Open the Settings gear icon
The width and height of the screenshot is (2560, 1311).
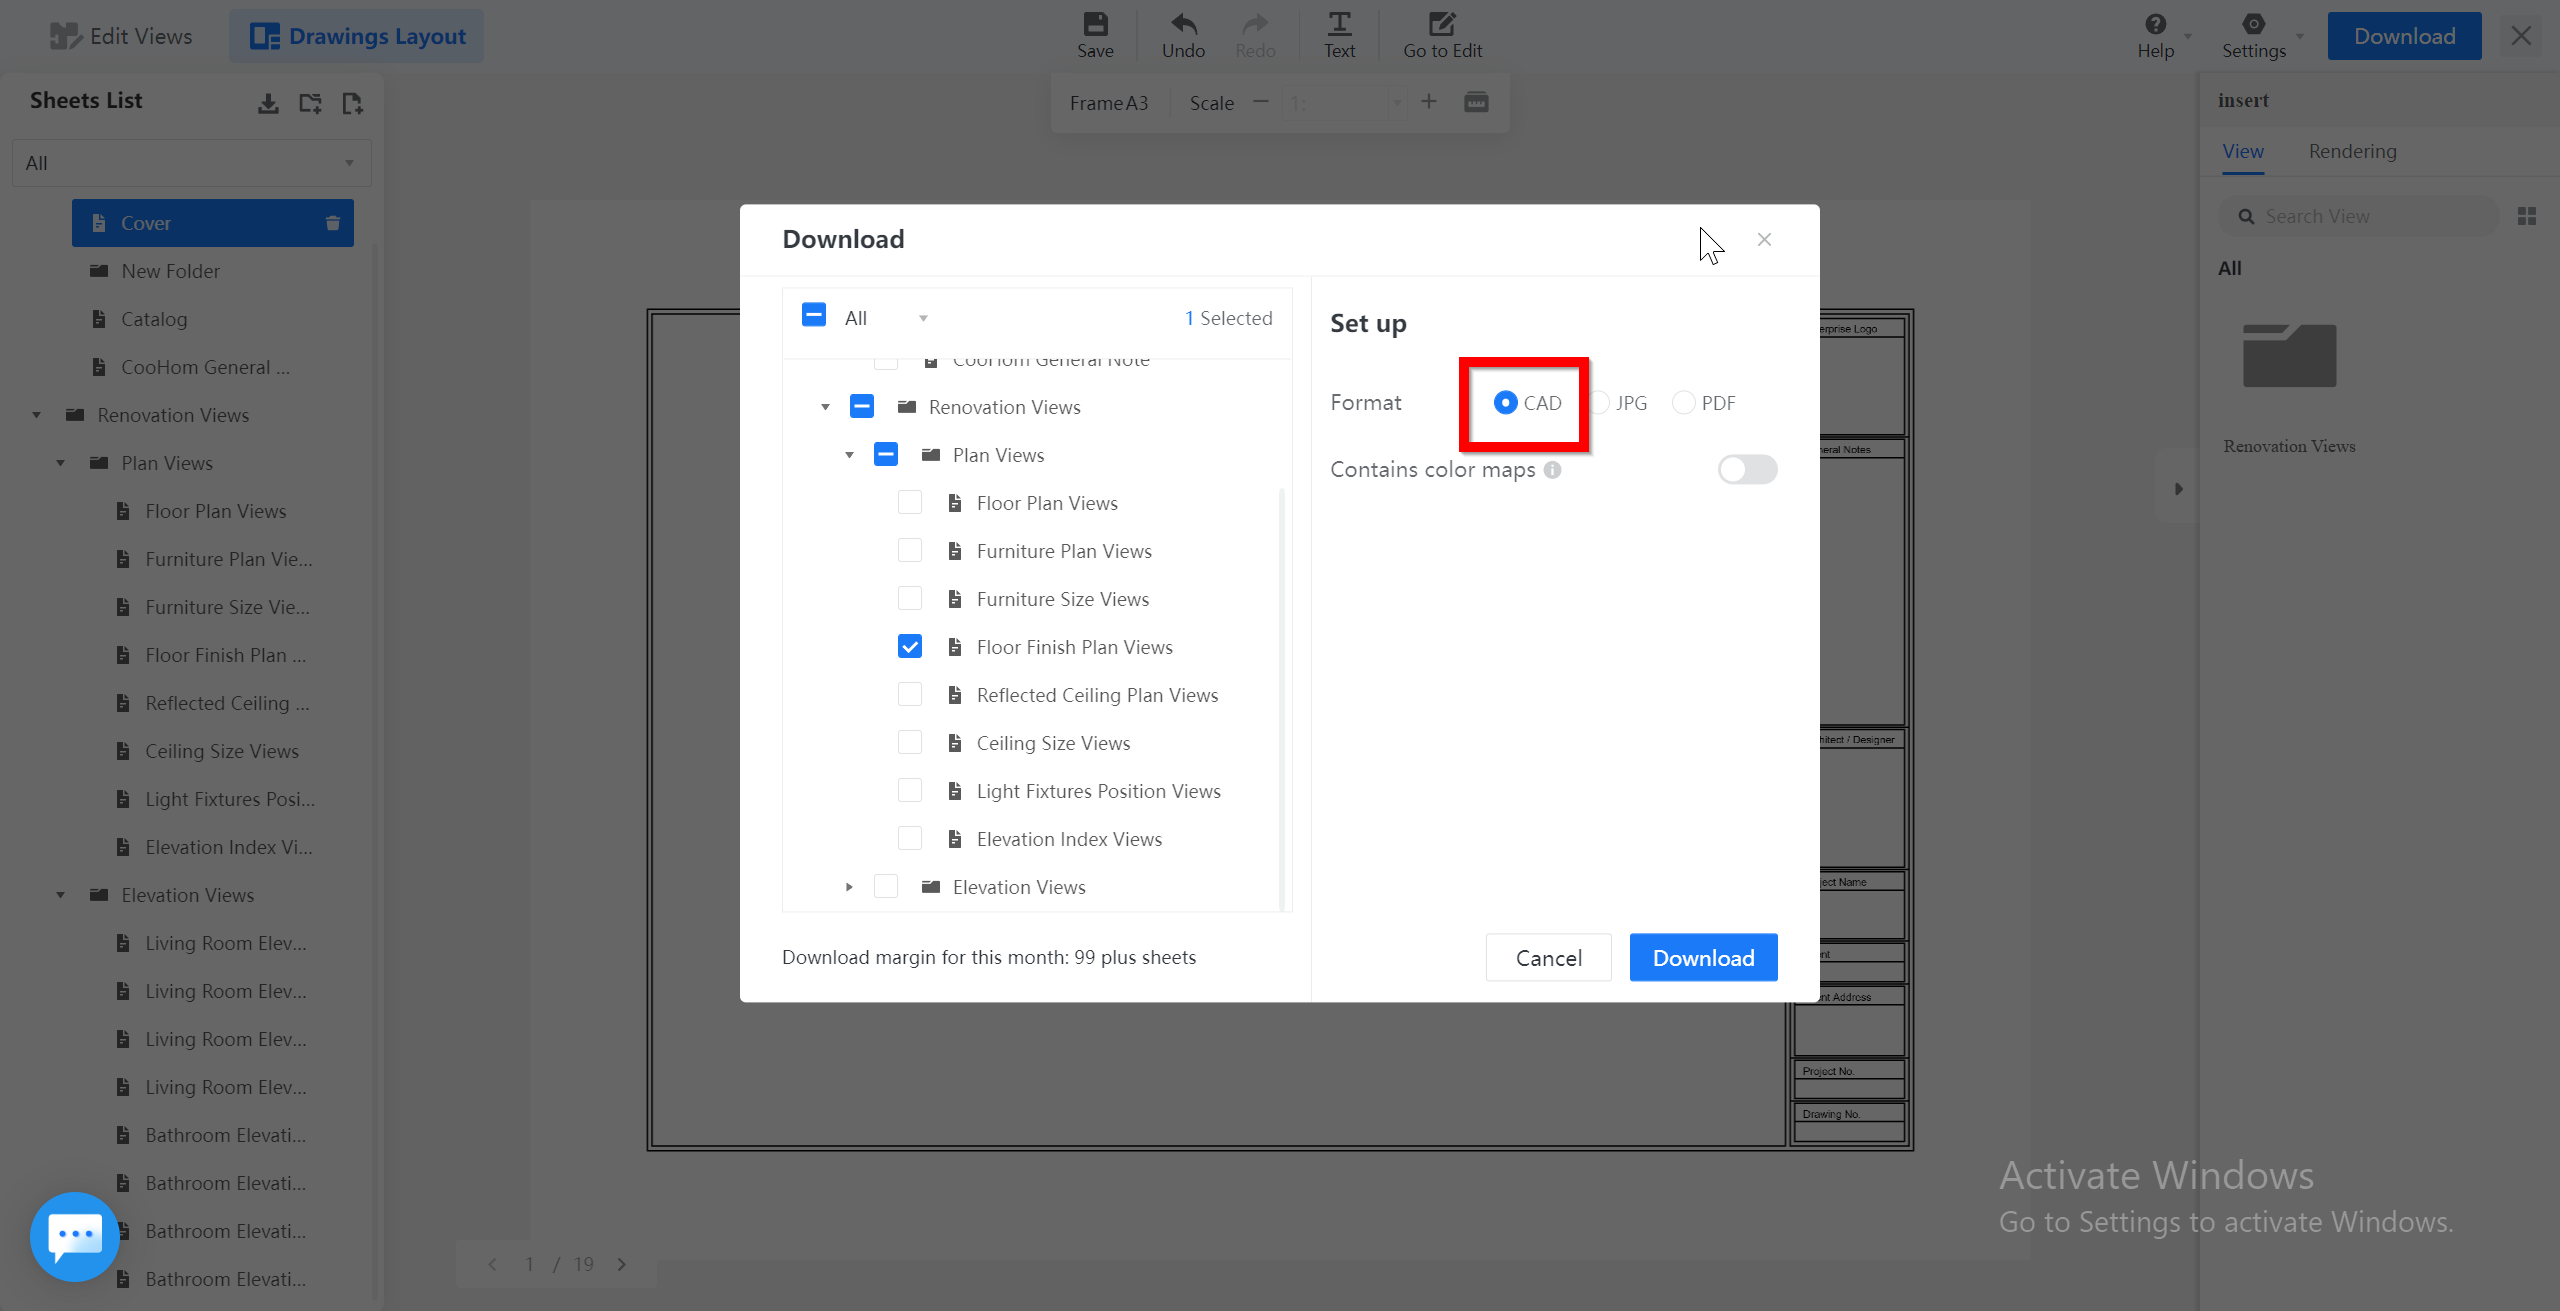(2253, 24)
